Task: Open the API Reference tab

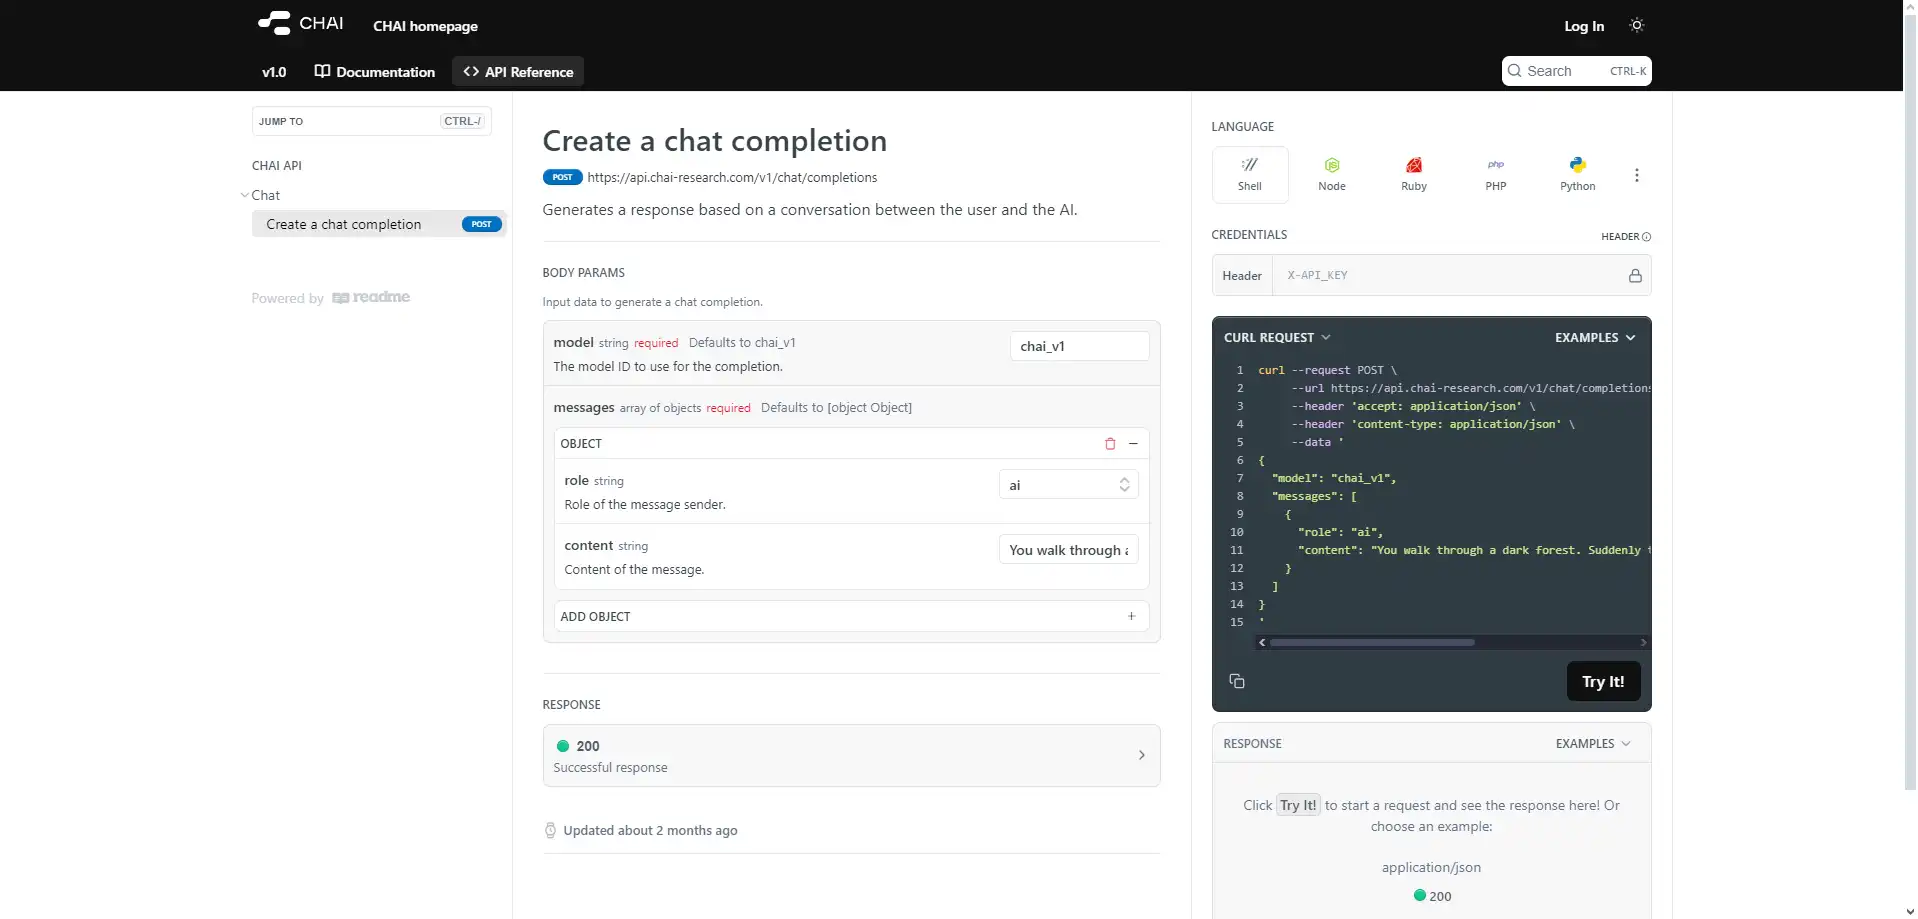Action: [x=518, y=72]
